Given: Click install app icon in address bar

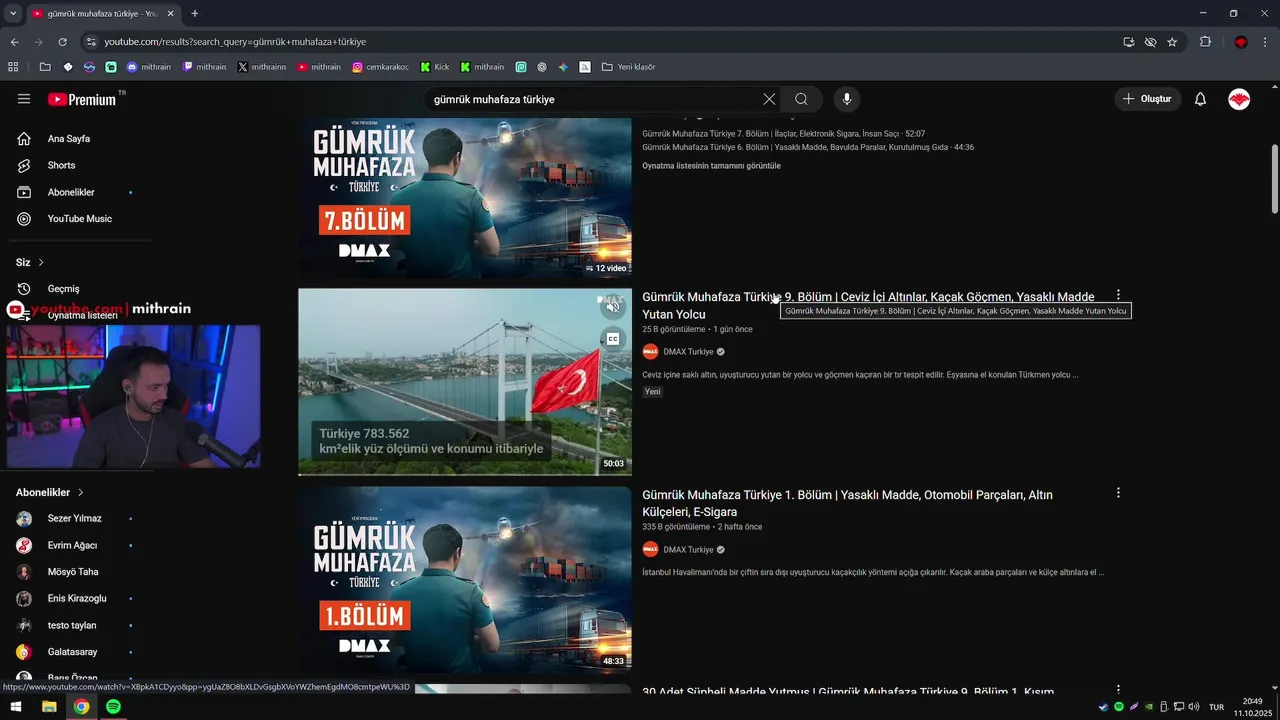Looking at the screenshot, I should (x=1129, y=42).
